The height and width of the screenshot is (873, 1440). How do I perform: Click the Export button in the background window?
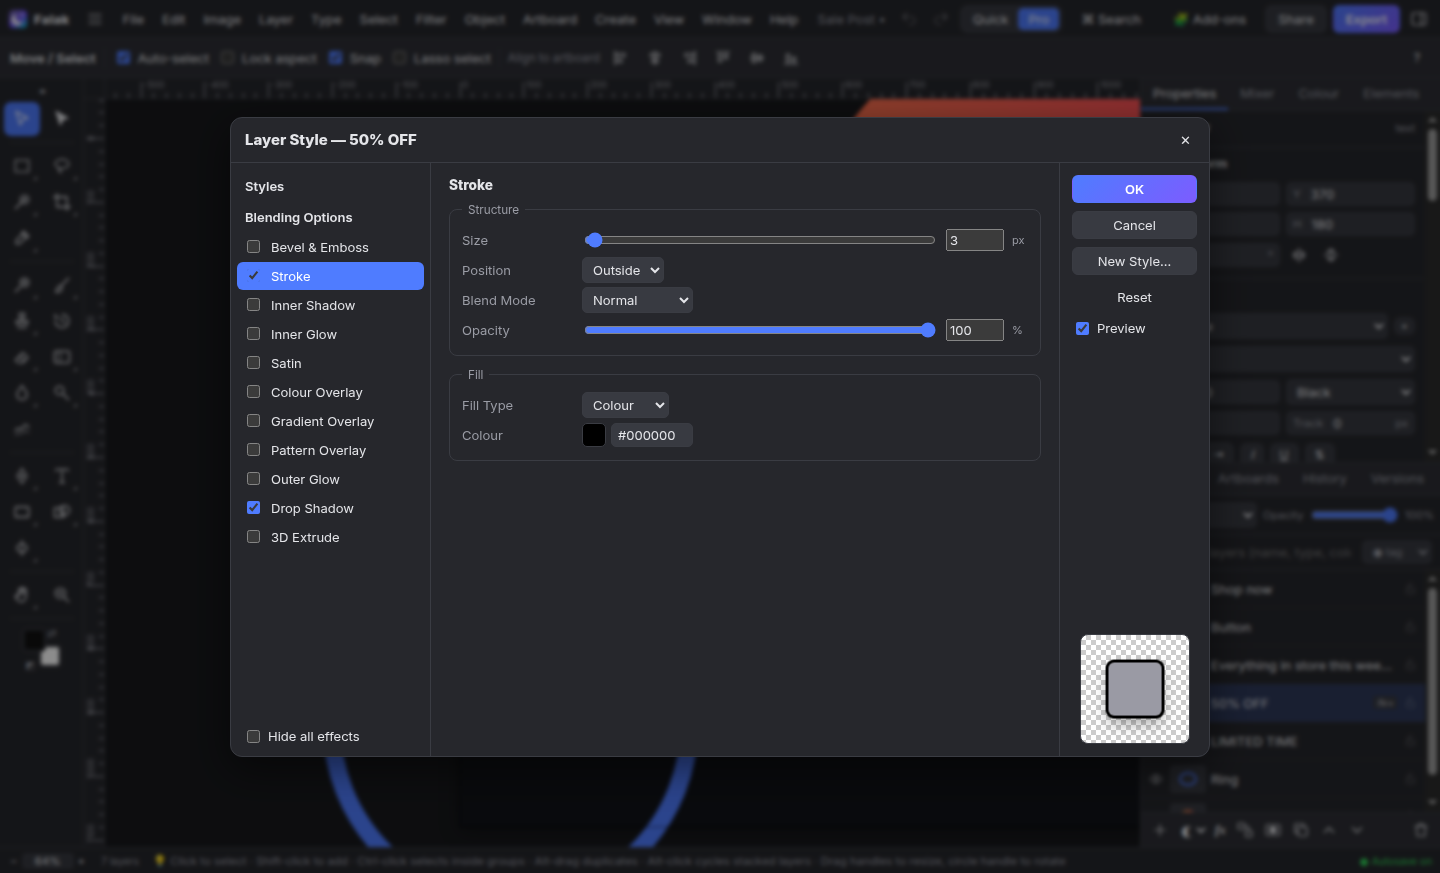(1366, 19)
